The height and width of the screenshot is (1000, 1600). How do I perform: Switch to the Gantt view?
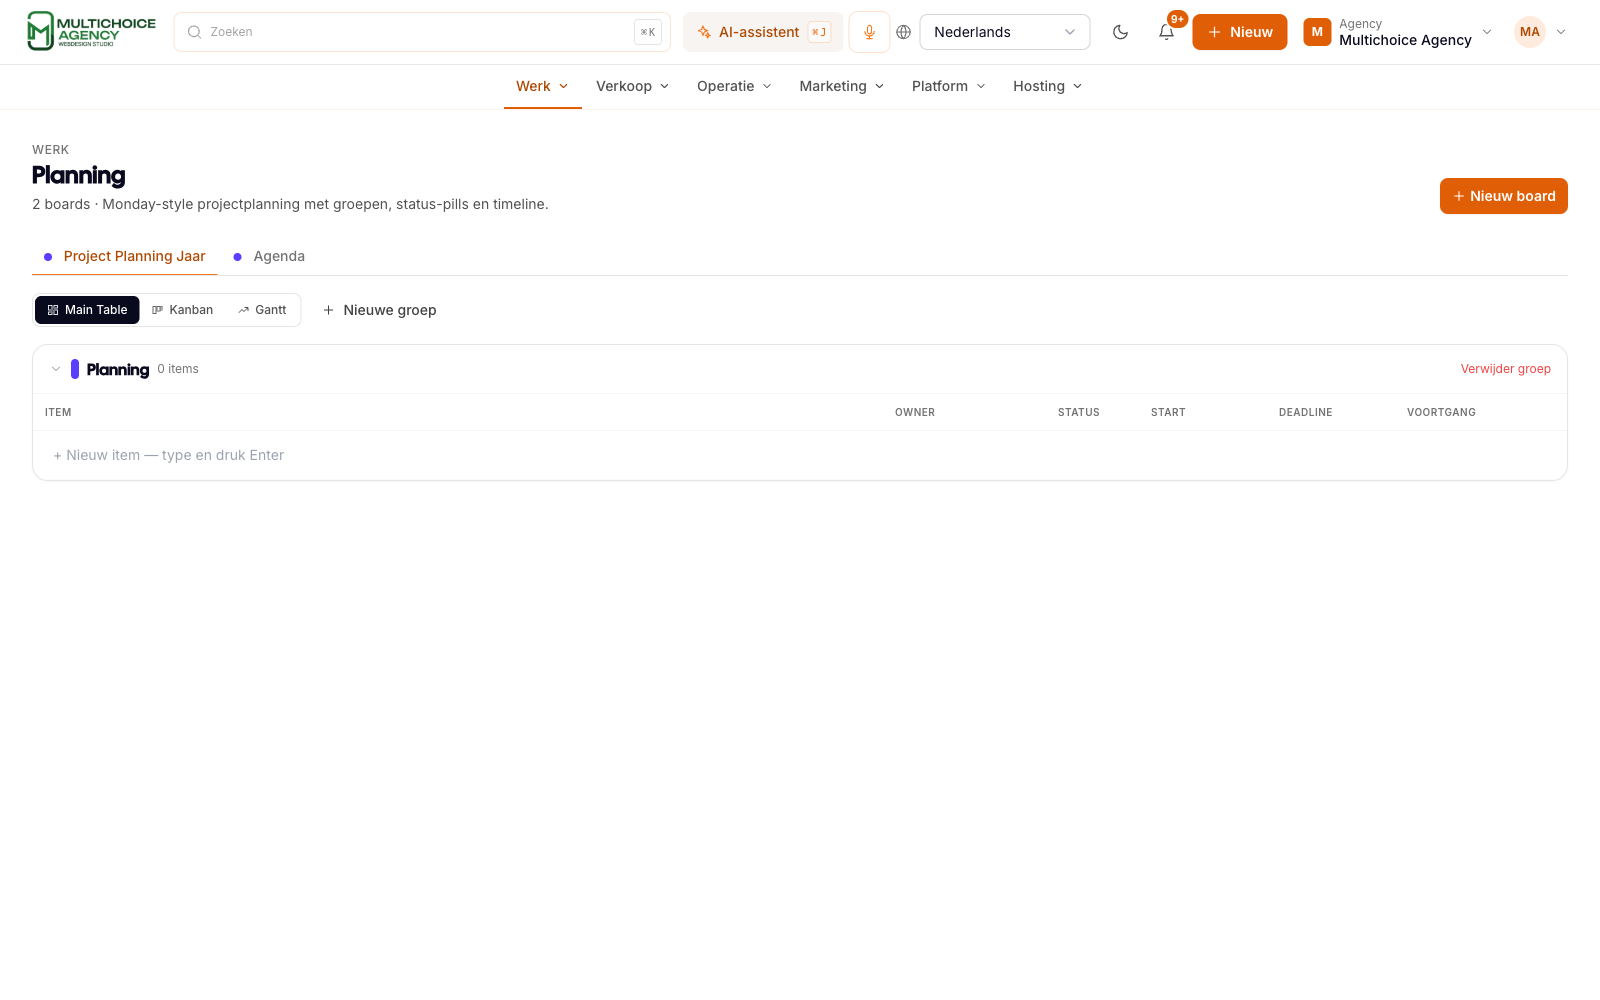[262, 310]
